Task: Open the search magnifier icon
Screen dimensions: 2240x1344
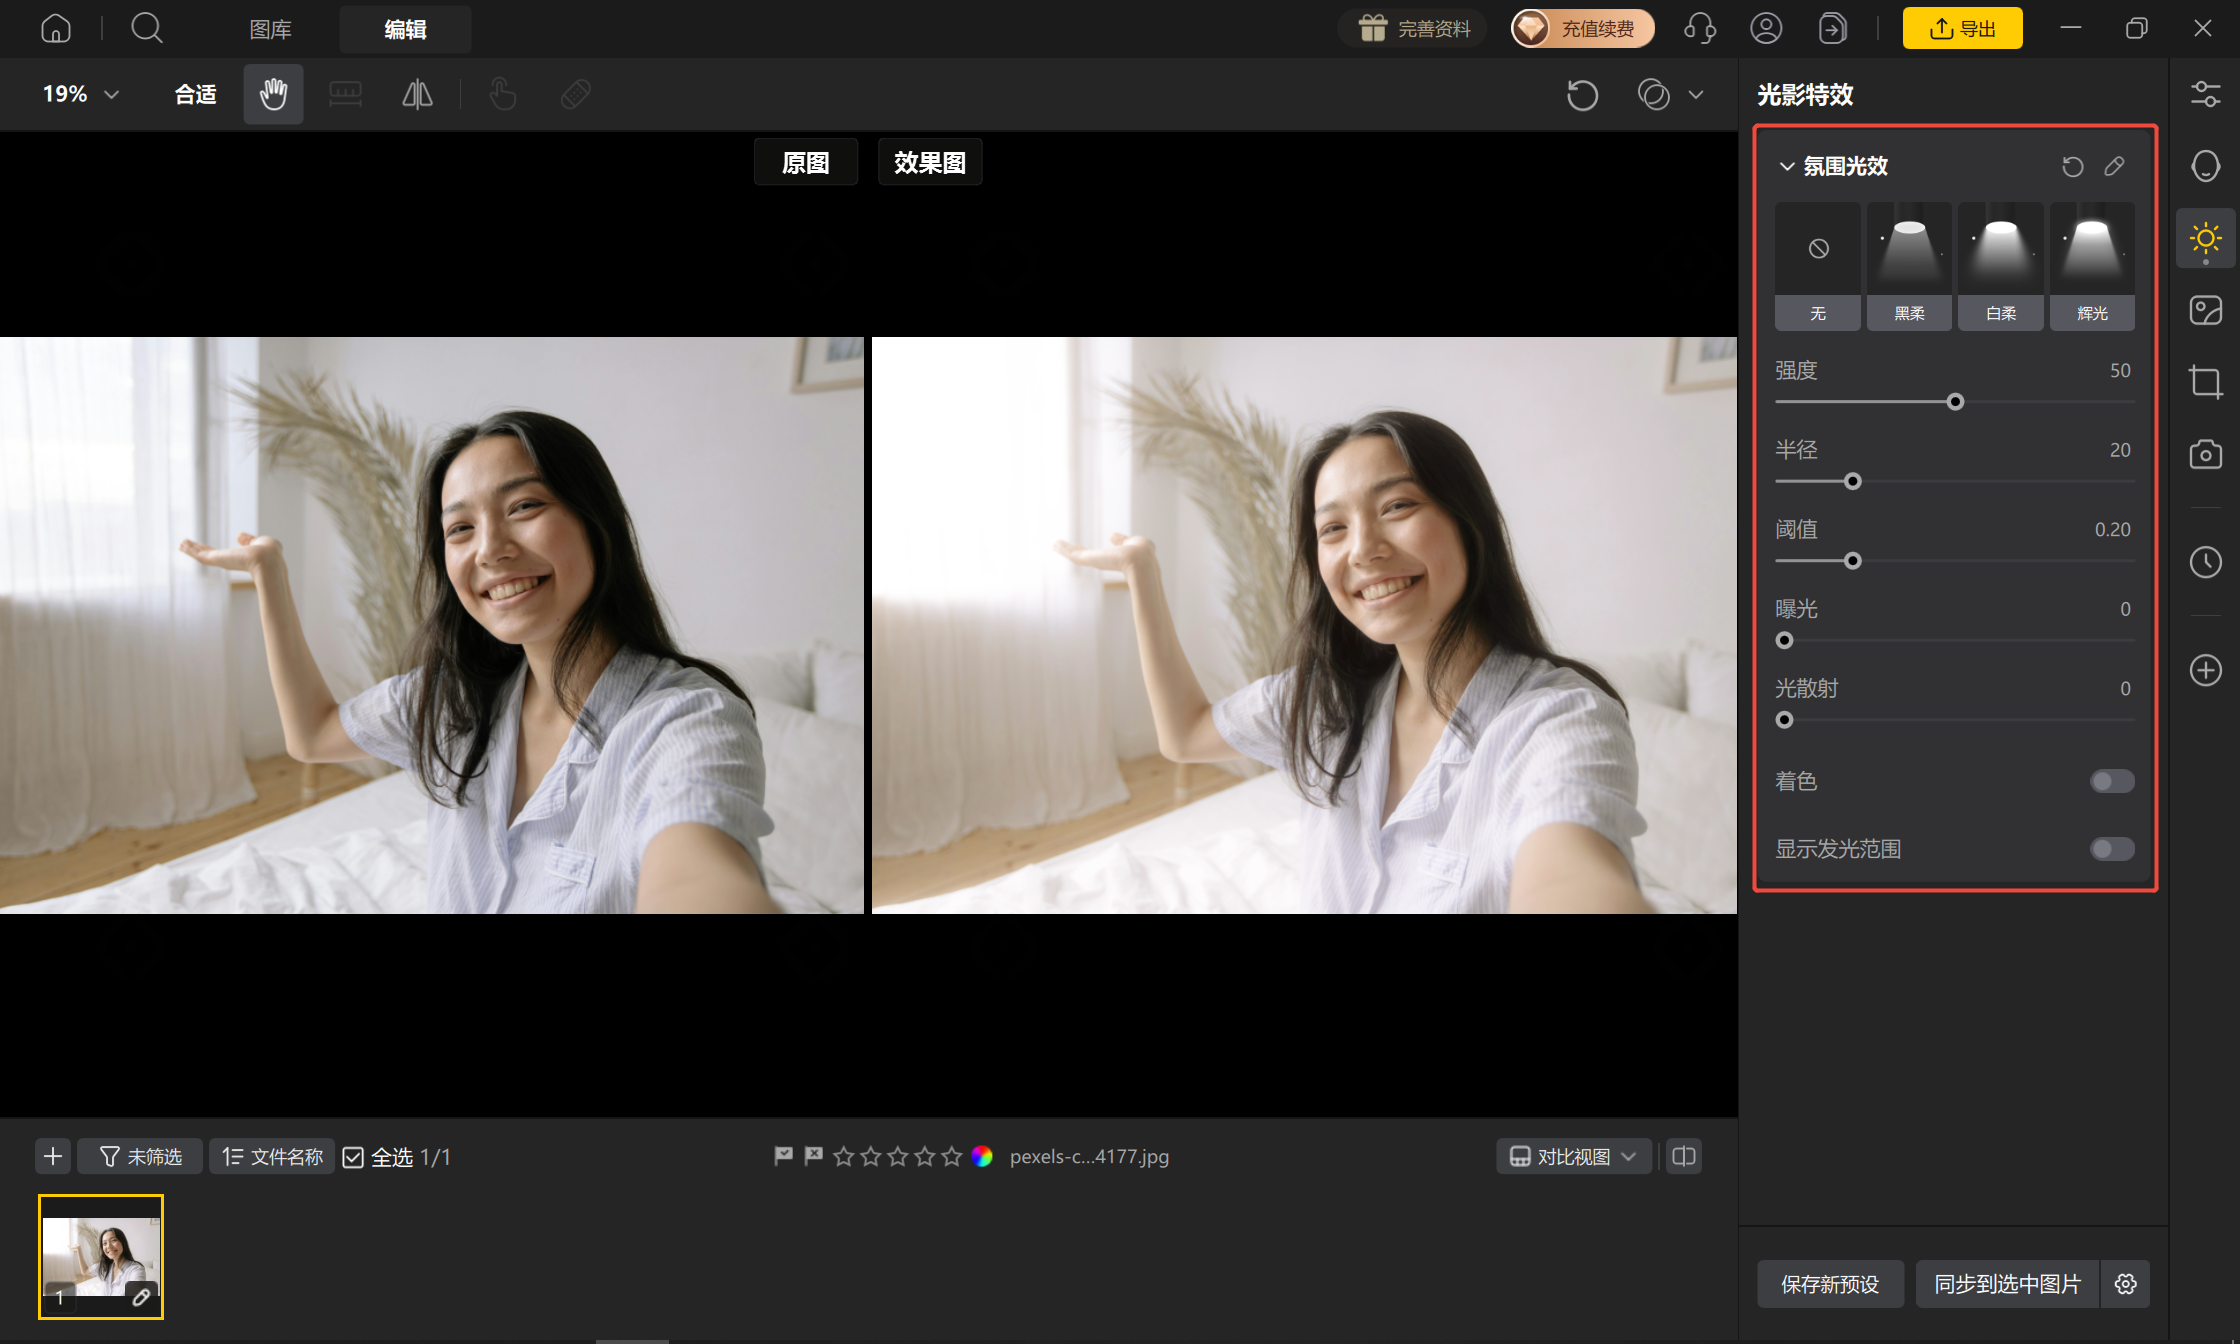Action: [147, 28]
